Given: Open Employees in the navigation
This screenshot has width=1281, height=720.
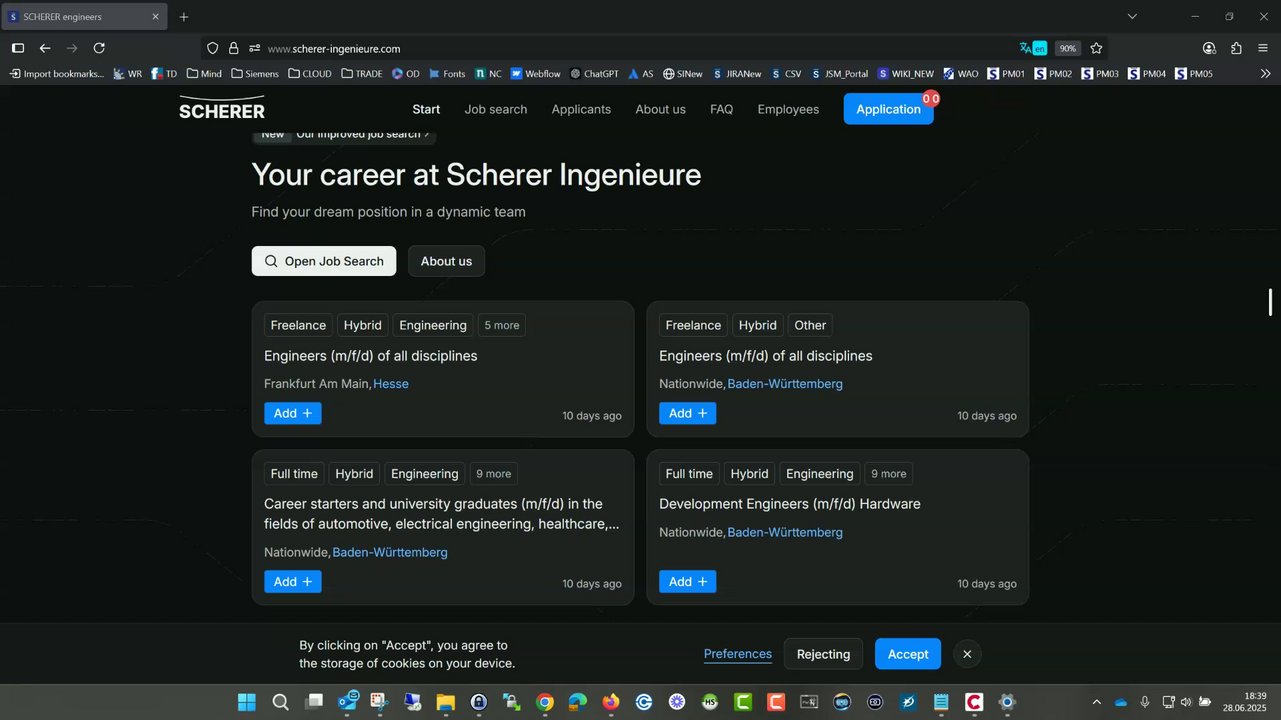Looking at the screenshot, I should click(x=788, y=109).
